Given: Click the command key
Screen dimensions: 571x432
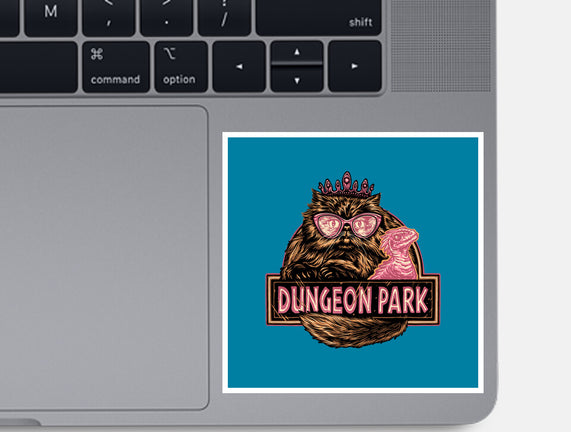Looking at the screenshot, I should click(116, 67).
